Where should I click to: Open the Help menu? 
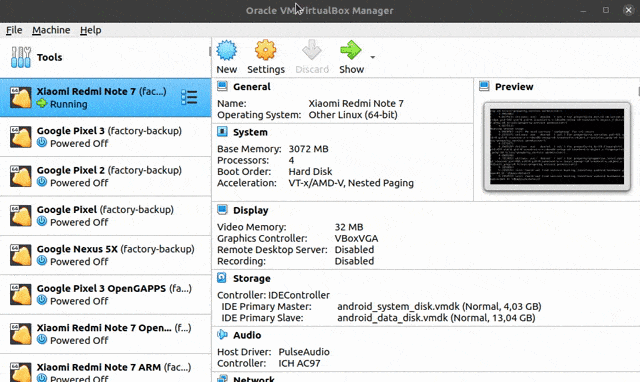[91, 30]
